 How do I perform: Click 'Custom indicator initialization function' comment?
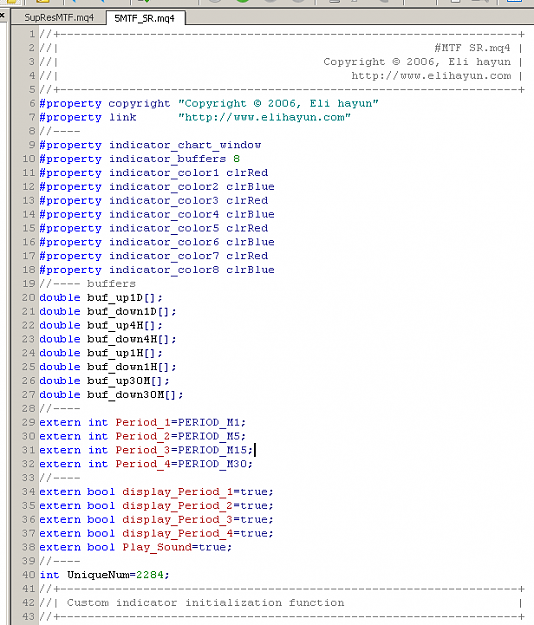click(205, 603)
